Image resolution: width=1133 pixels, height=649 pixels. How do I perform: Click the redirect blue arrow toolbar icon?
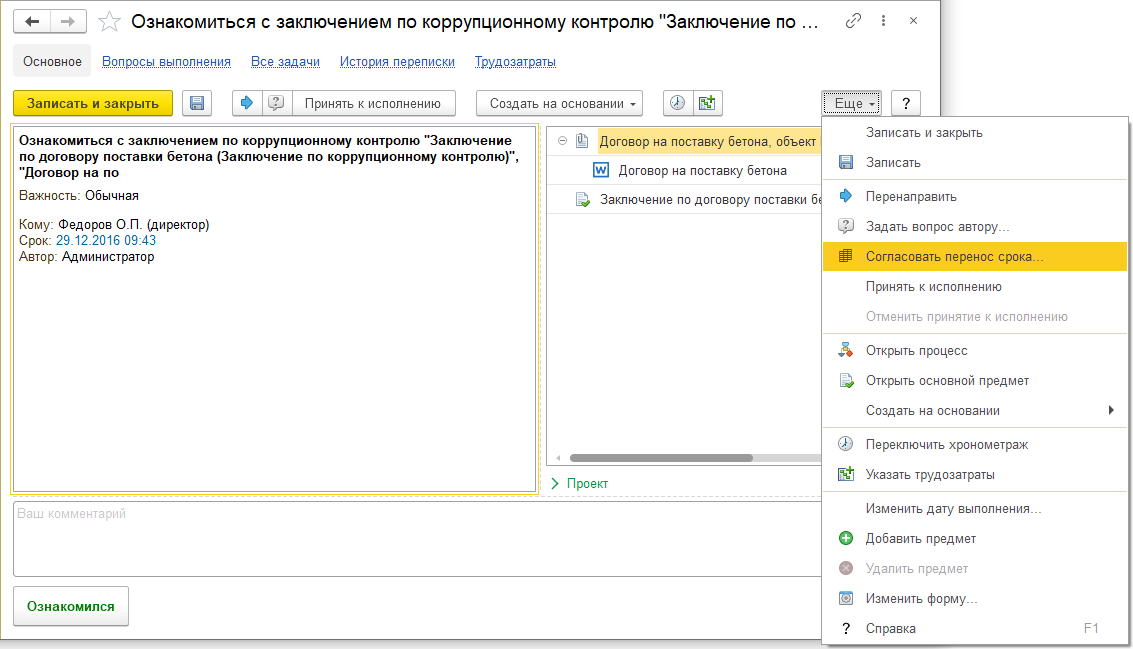click(247, 103)
